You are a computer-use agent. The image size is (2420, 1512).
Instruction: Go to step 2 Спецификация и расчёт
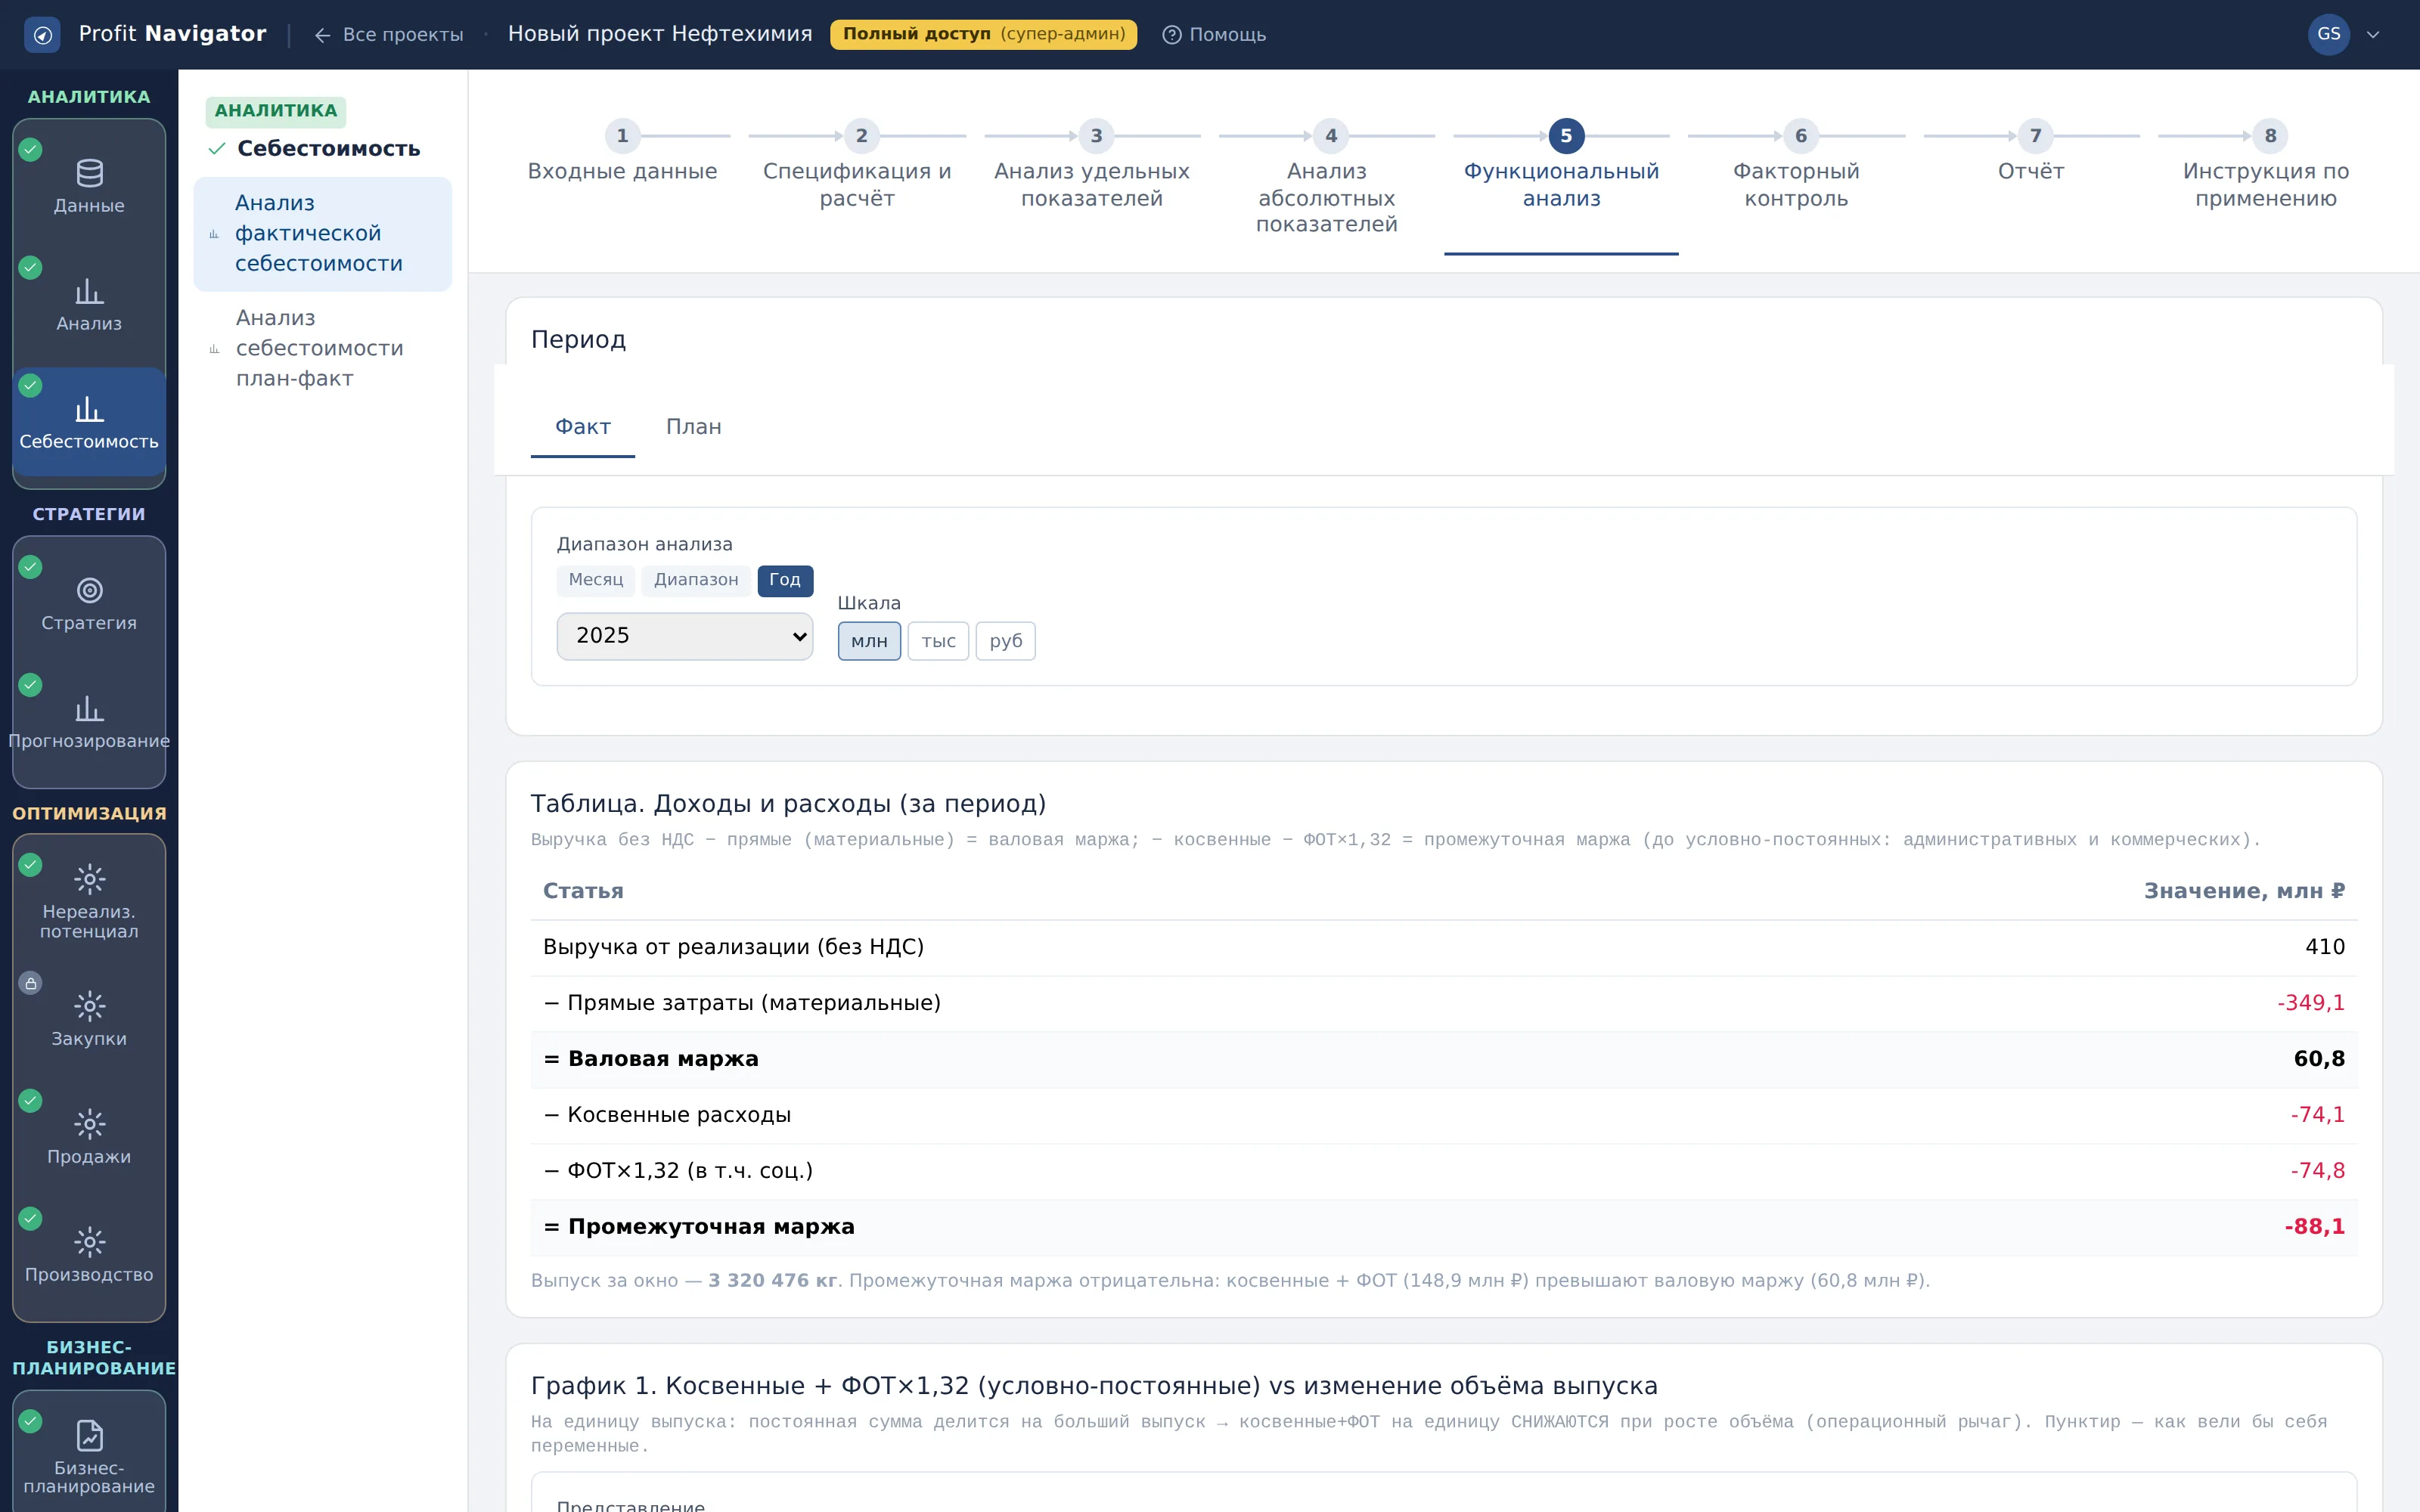tap(857, 166)
